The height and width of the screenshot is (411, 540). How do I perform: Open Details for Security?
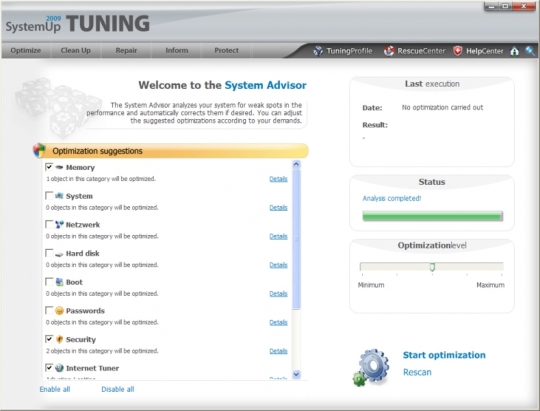point(278,351)
